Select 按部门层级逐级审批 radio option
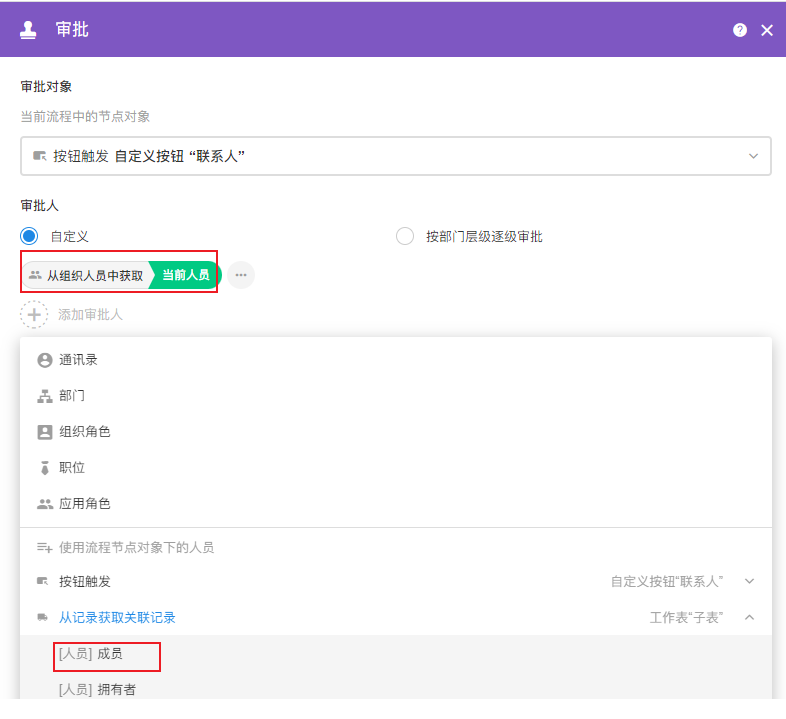The width and height of the screenshot is (786, 719). tap(405, 237)
